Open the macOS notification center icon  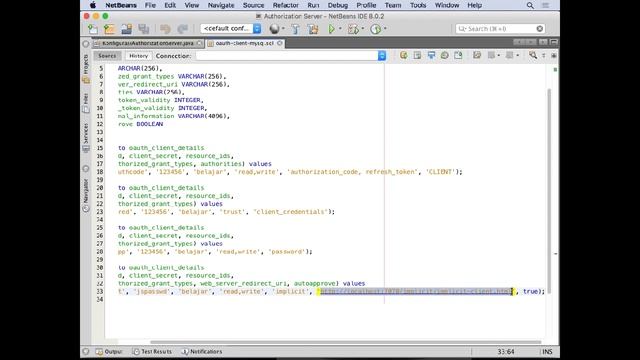545,5
